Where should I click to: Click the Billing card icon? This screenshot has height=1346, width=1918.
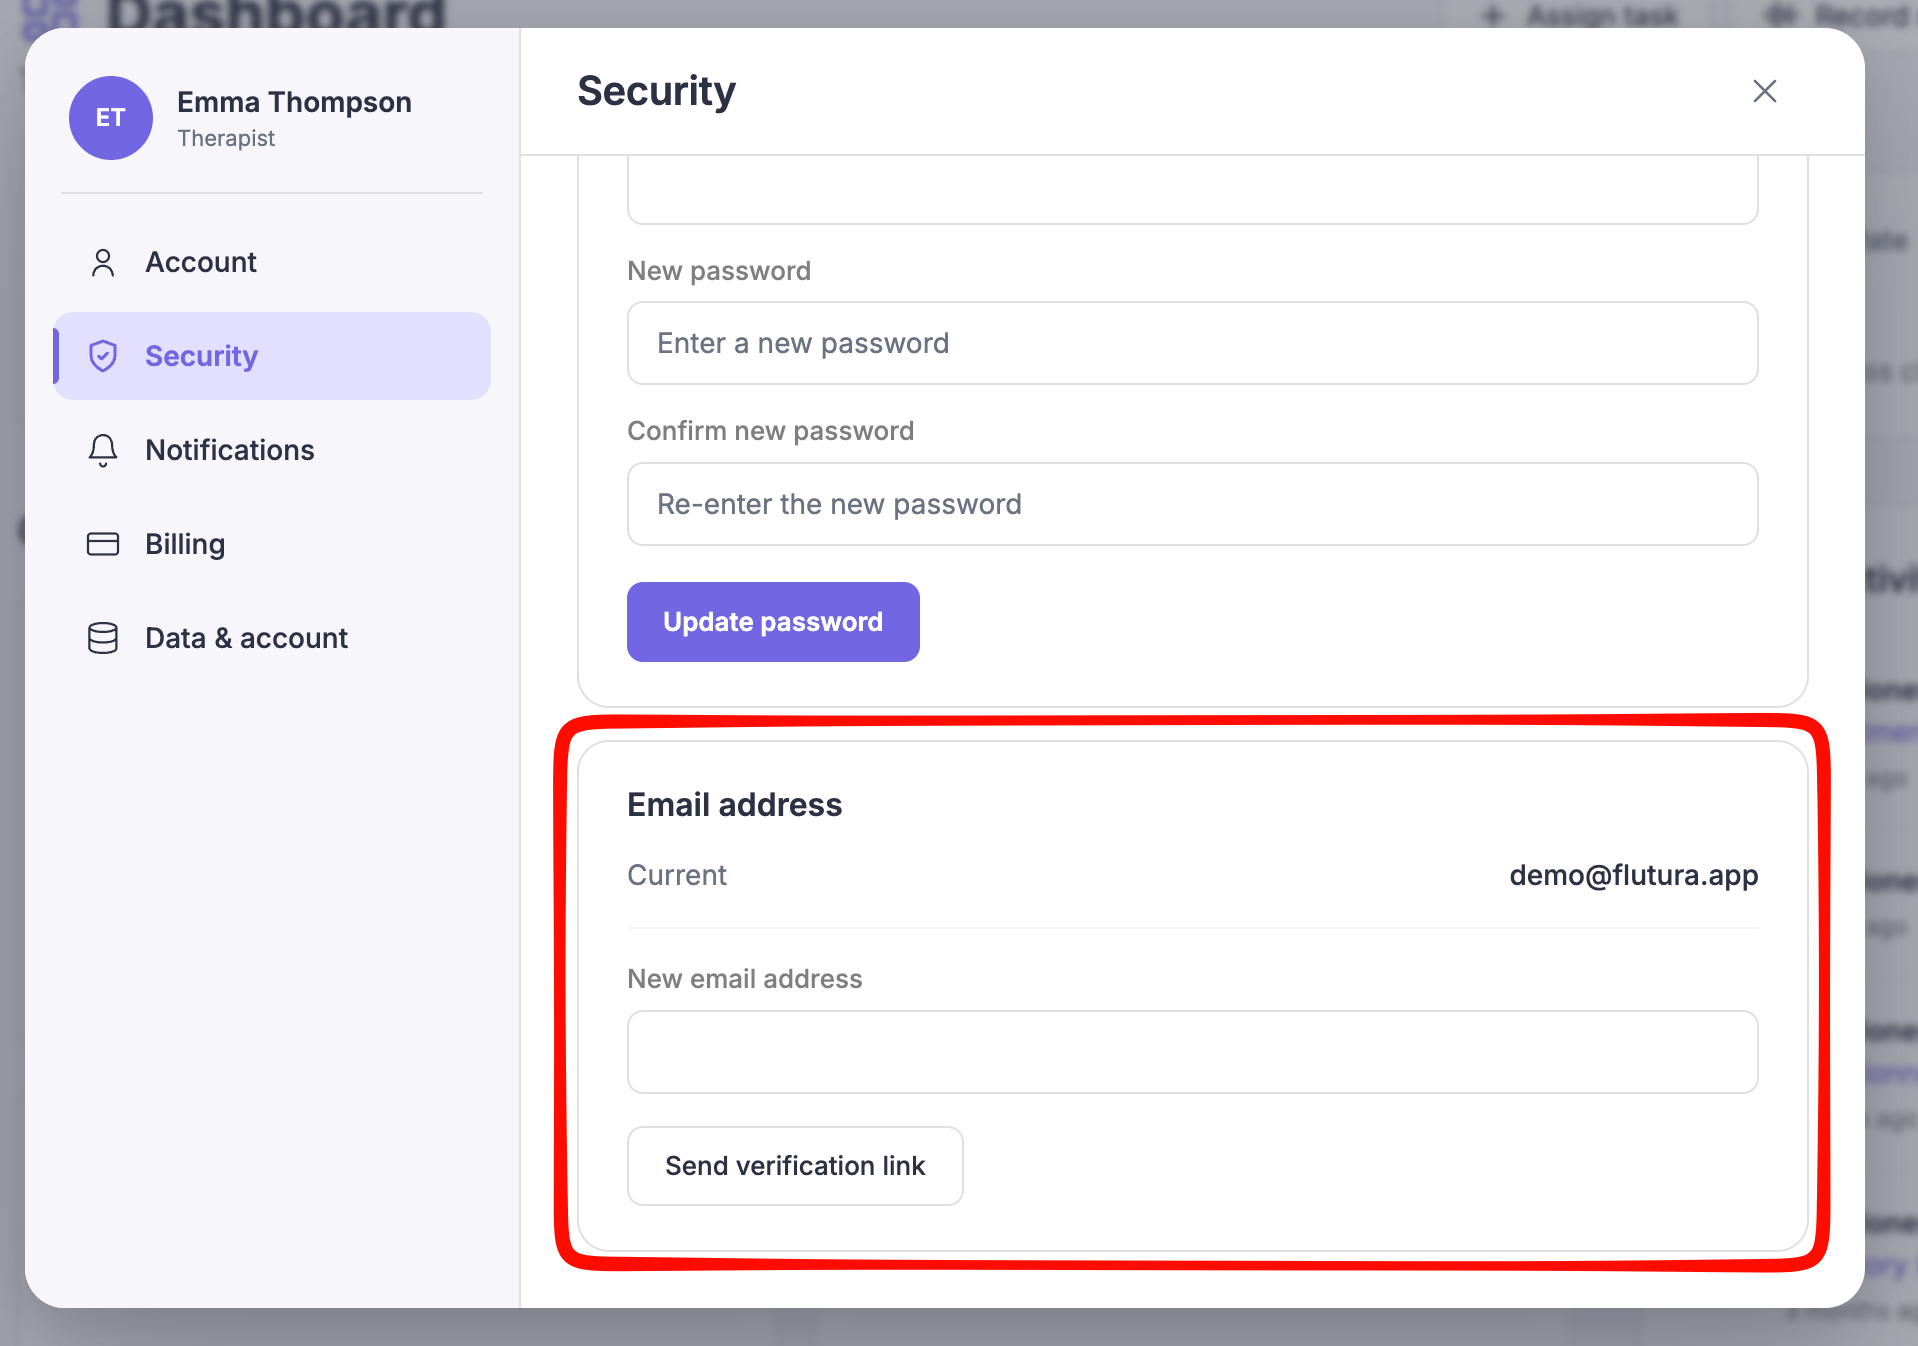click(x=103, y=544)
